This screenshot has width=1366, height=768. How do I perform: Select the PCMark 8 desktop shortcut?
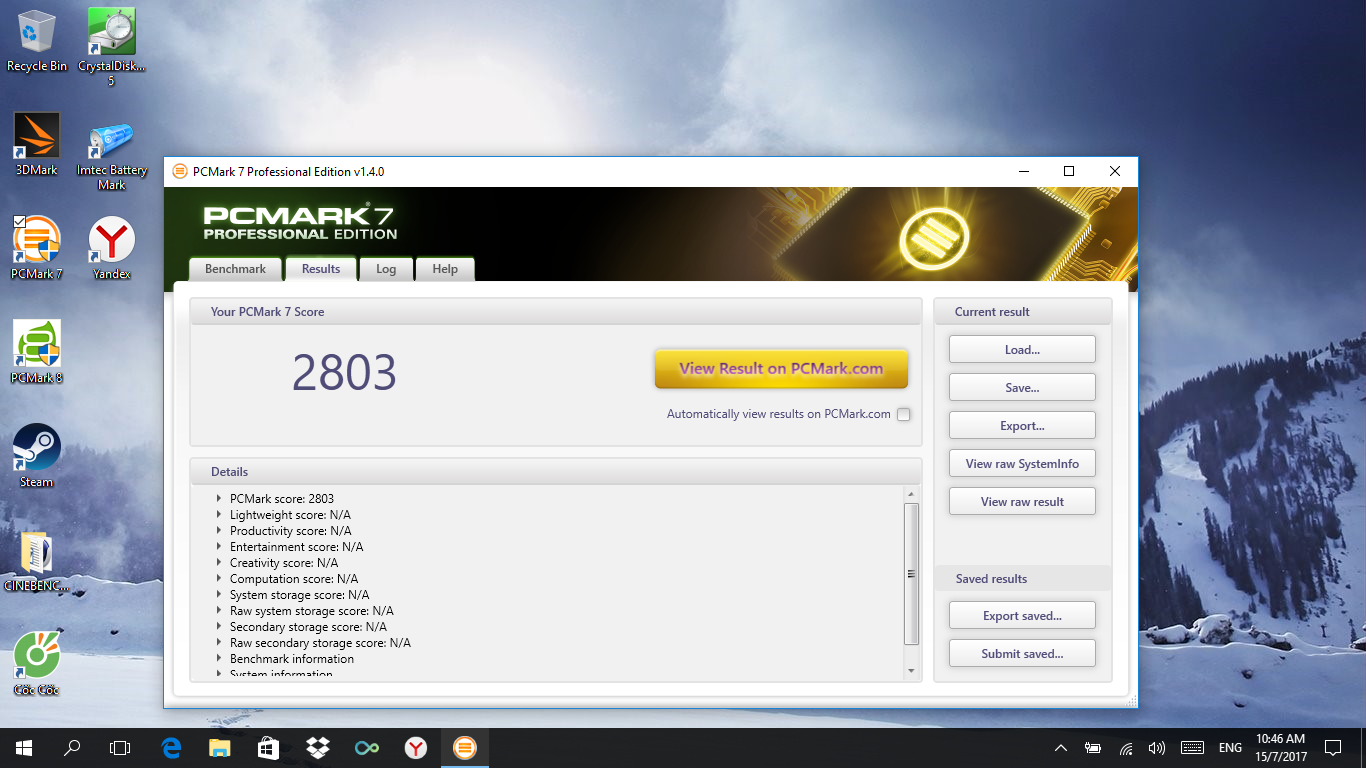[x=37, y=352]
